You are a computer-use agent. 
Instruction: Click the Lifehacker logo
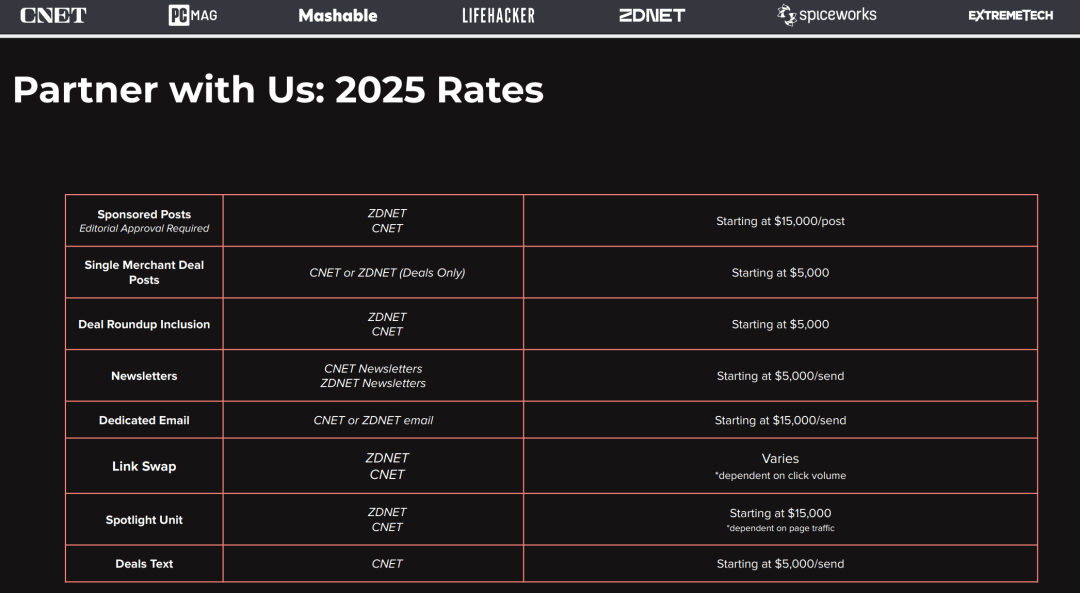point(498,15)
